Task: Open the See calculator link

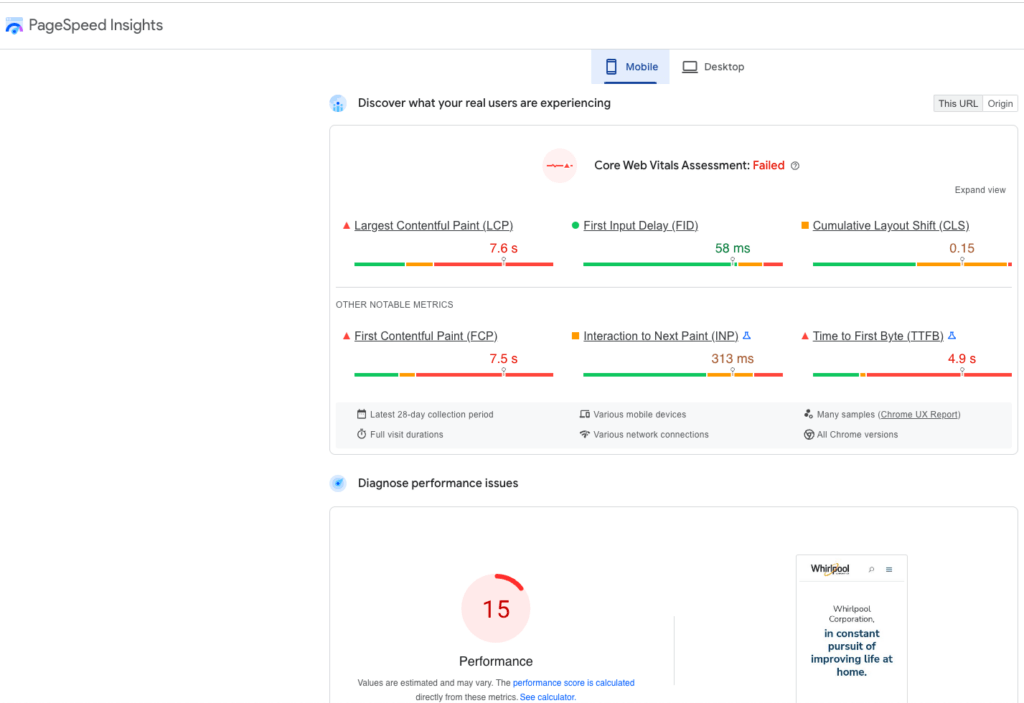Action: 546,697
